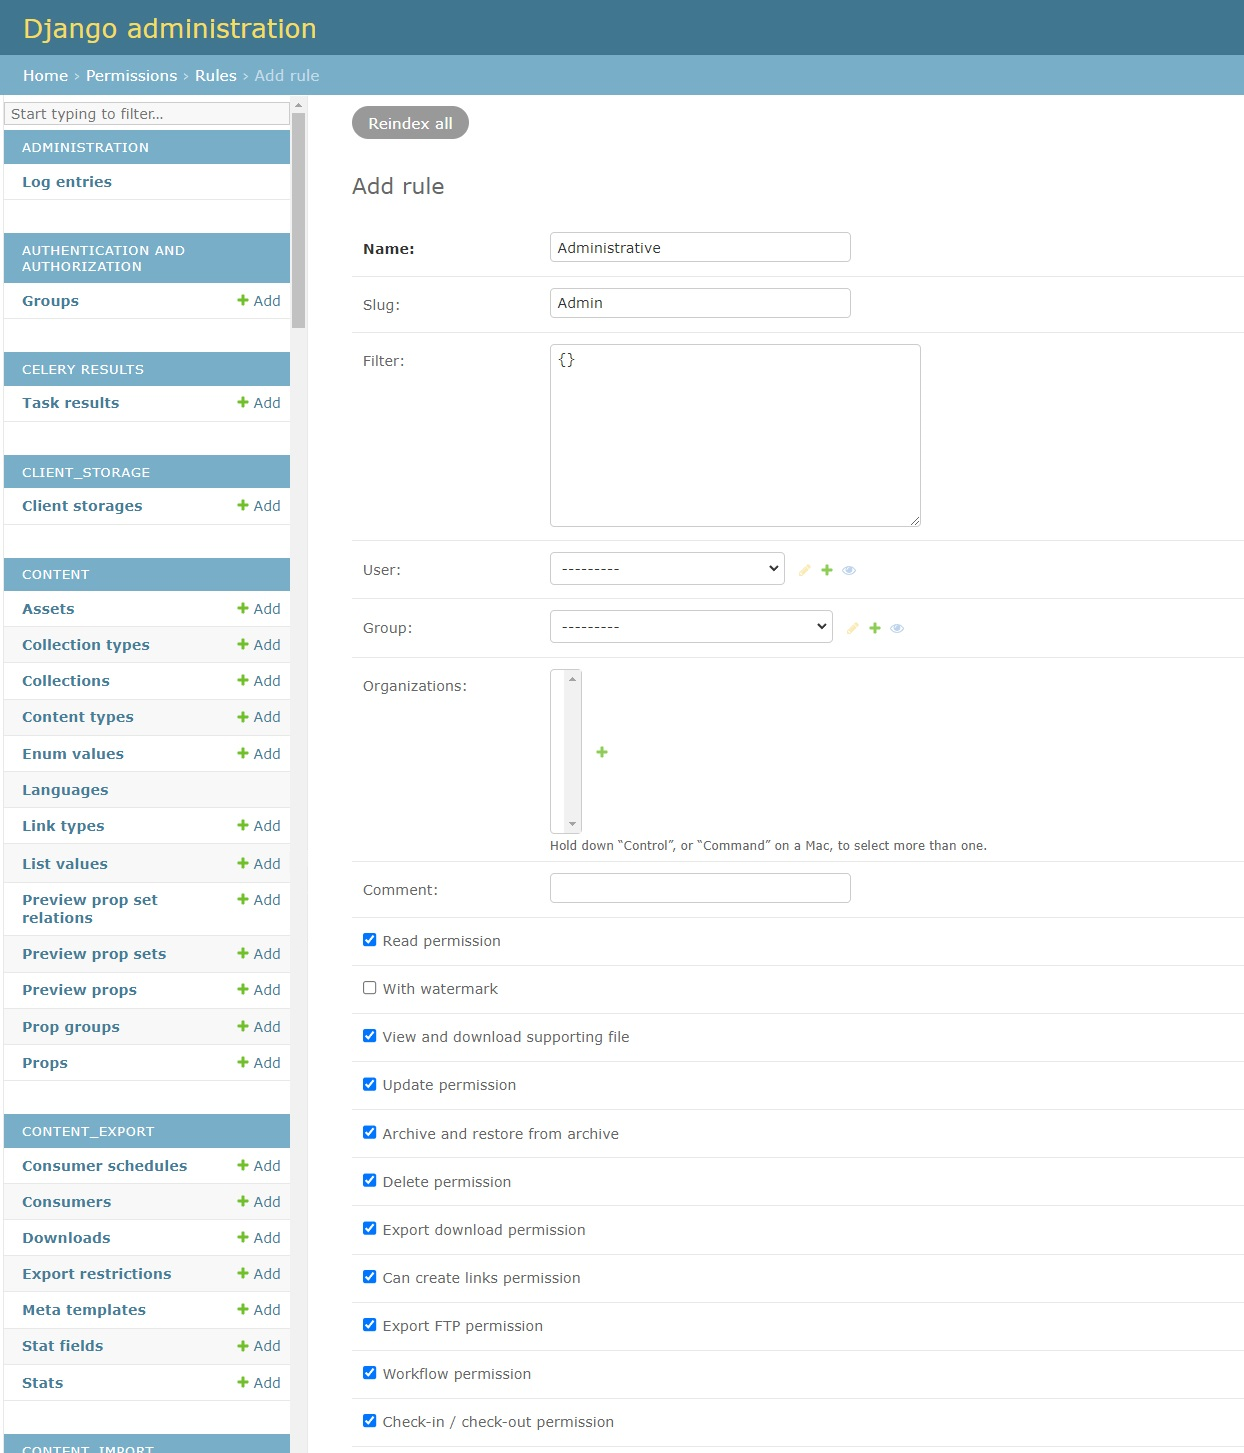Click the sidebar vertical scrollbar thumb
The height and width of the screenshot is (1453, 1244).
coord(298,220)
